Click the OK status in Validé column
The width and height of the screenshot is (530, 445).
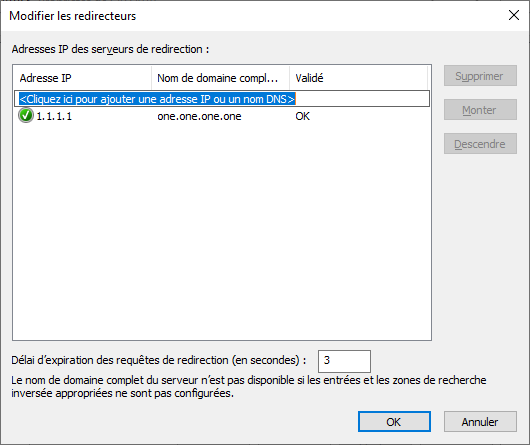coord(303,116)
